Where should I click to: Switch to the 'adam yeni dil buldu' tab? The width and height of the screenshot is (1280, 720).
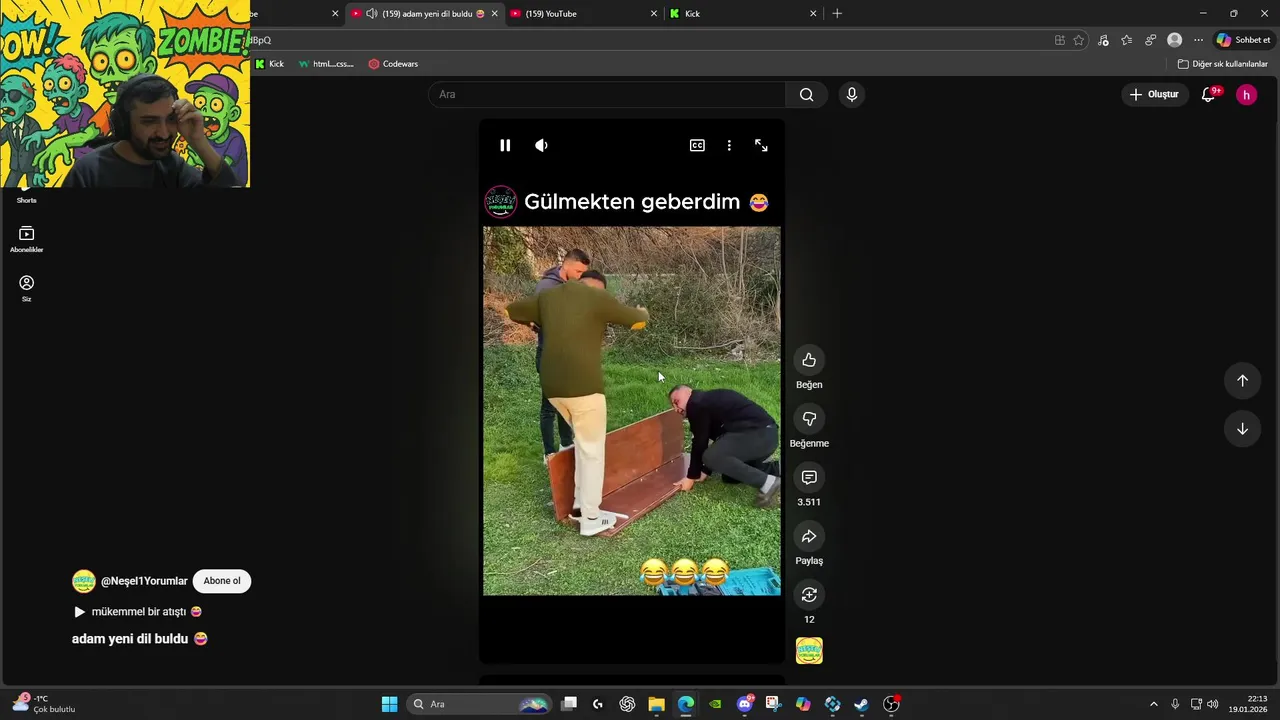[x=424, y=14]
